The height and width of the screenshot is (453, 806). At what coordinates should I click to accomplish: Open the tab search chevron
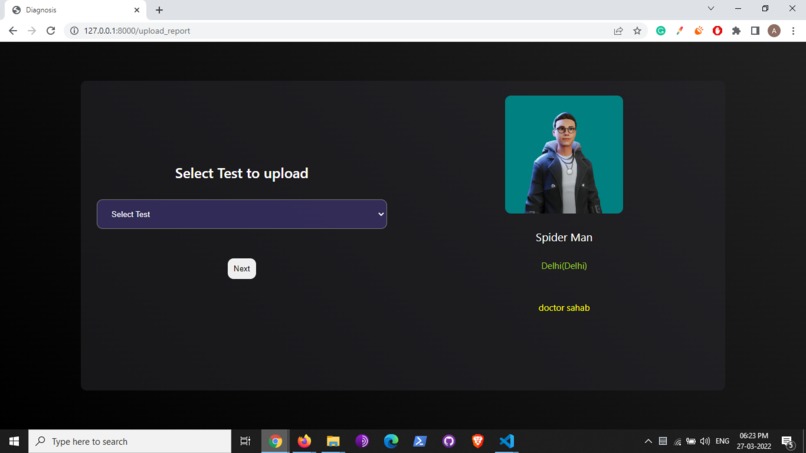tap(711, 9)
